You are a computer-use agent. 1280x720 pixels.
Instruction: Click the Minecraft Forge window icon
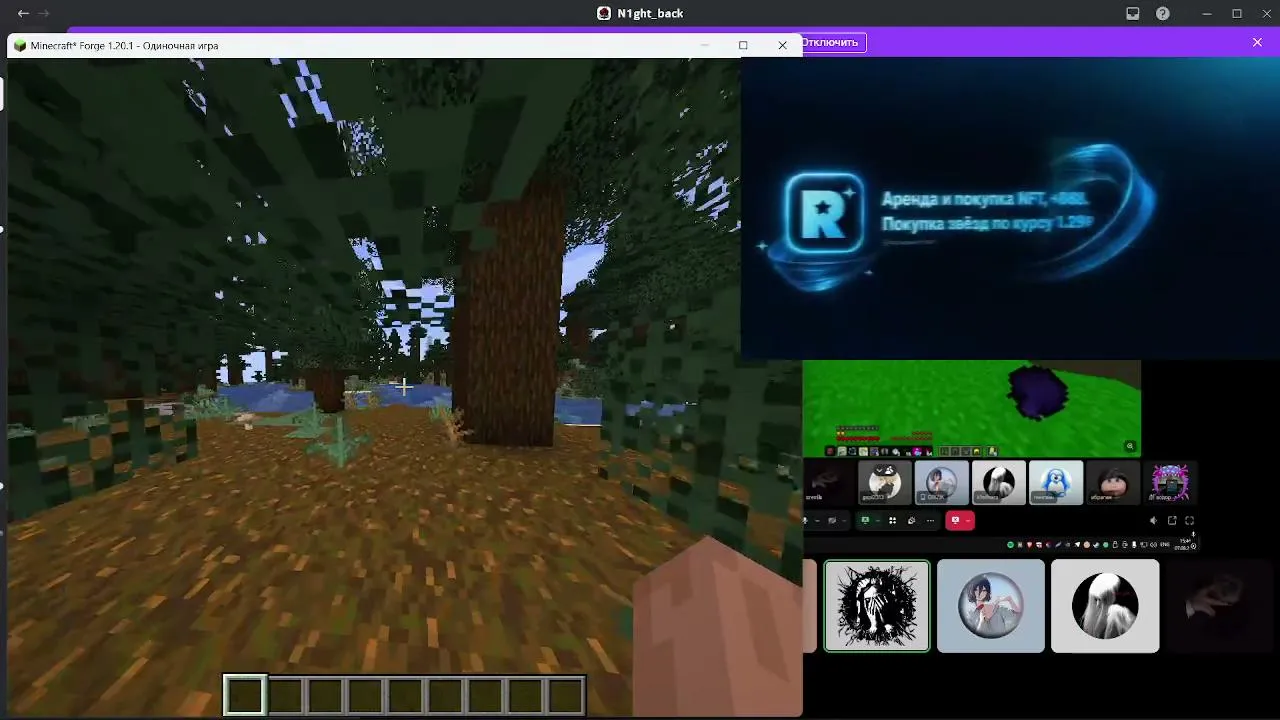(20, 45)
